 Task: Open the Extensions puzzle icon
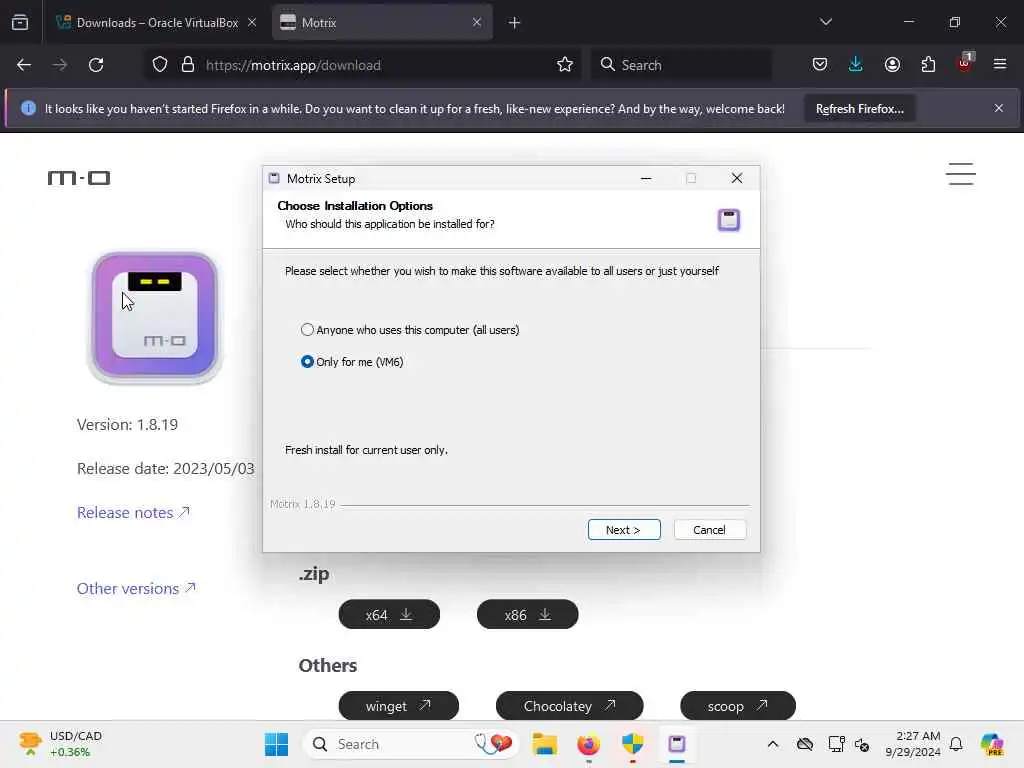[928, 65]
